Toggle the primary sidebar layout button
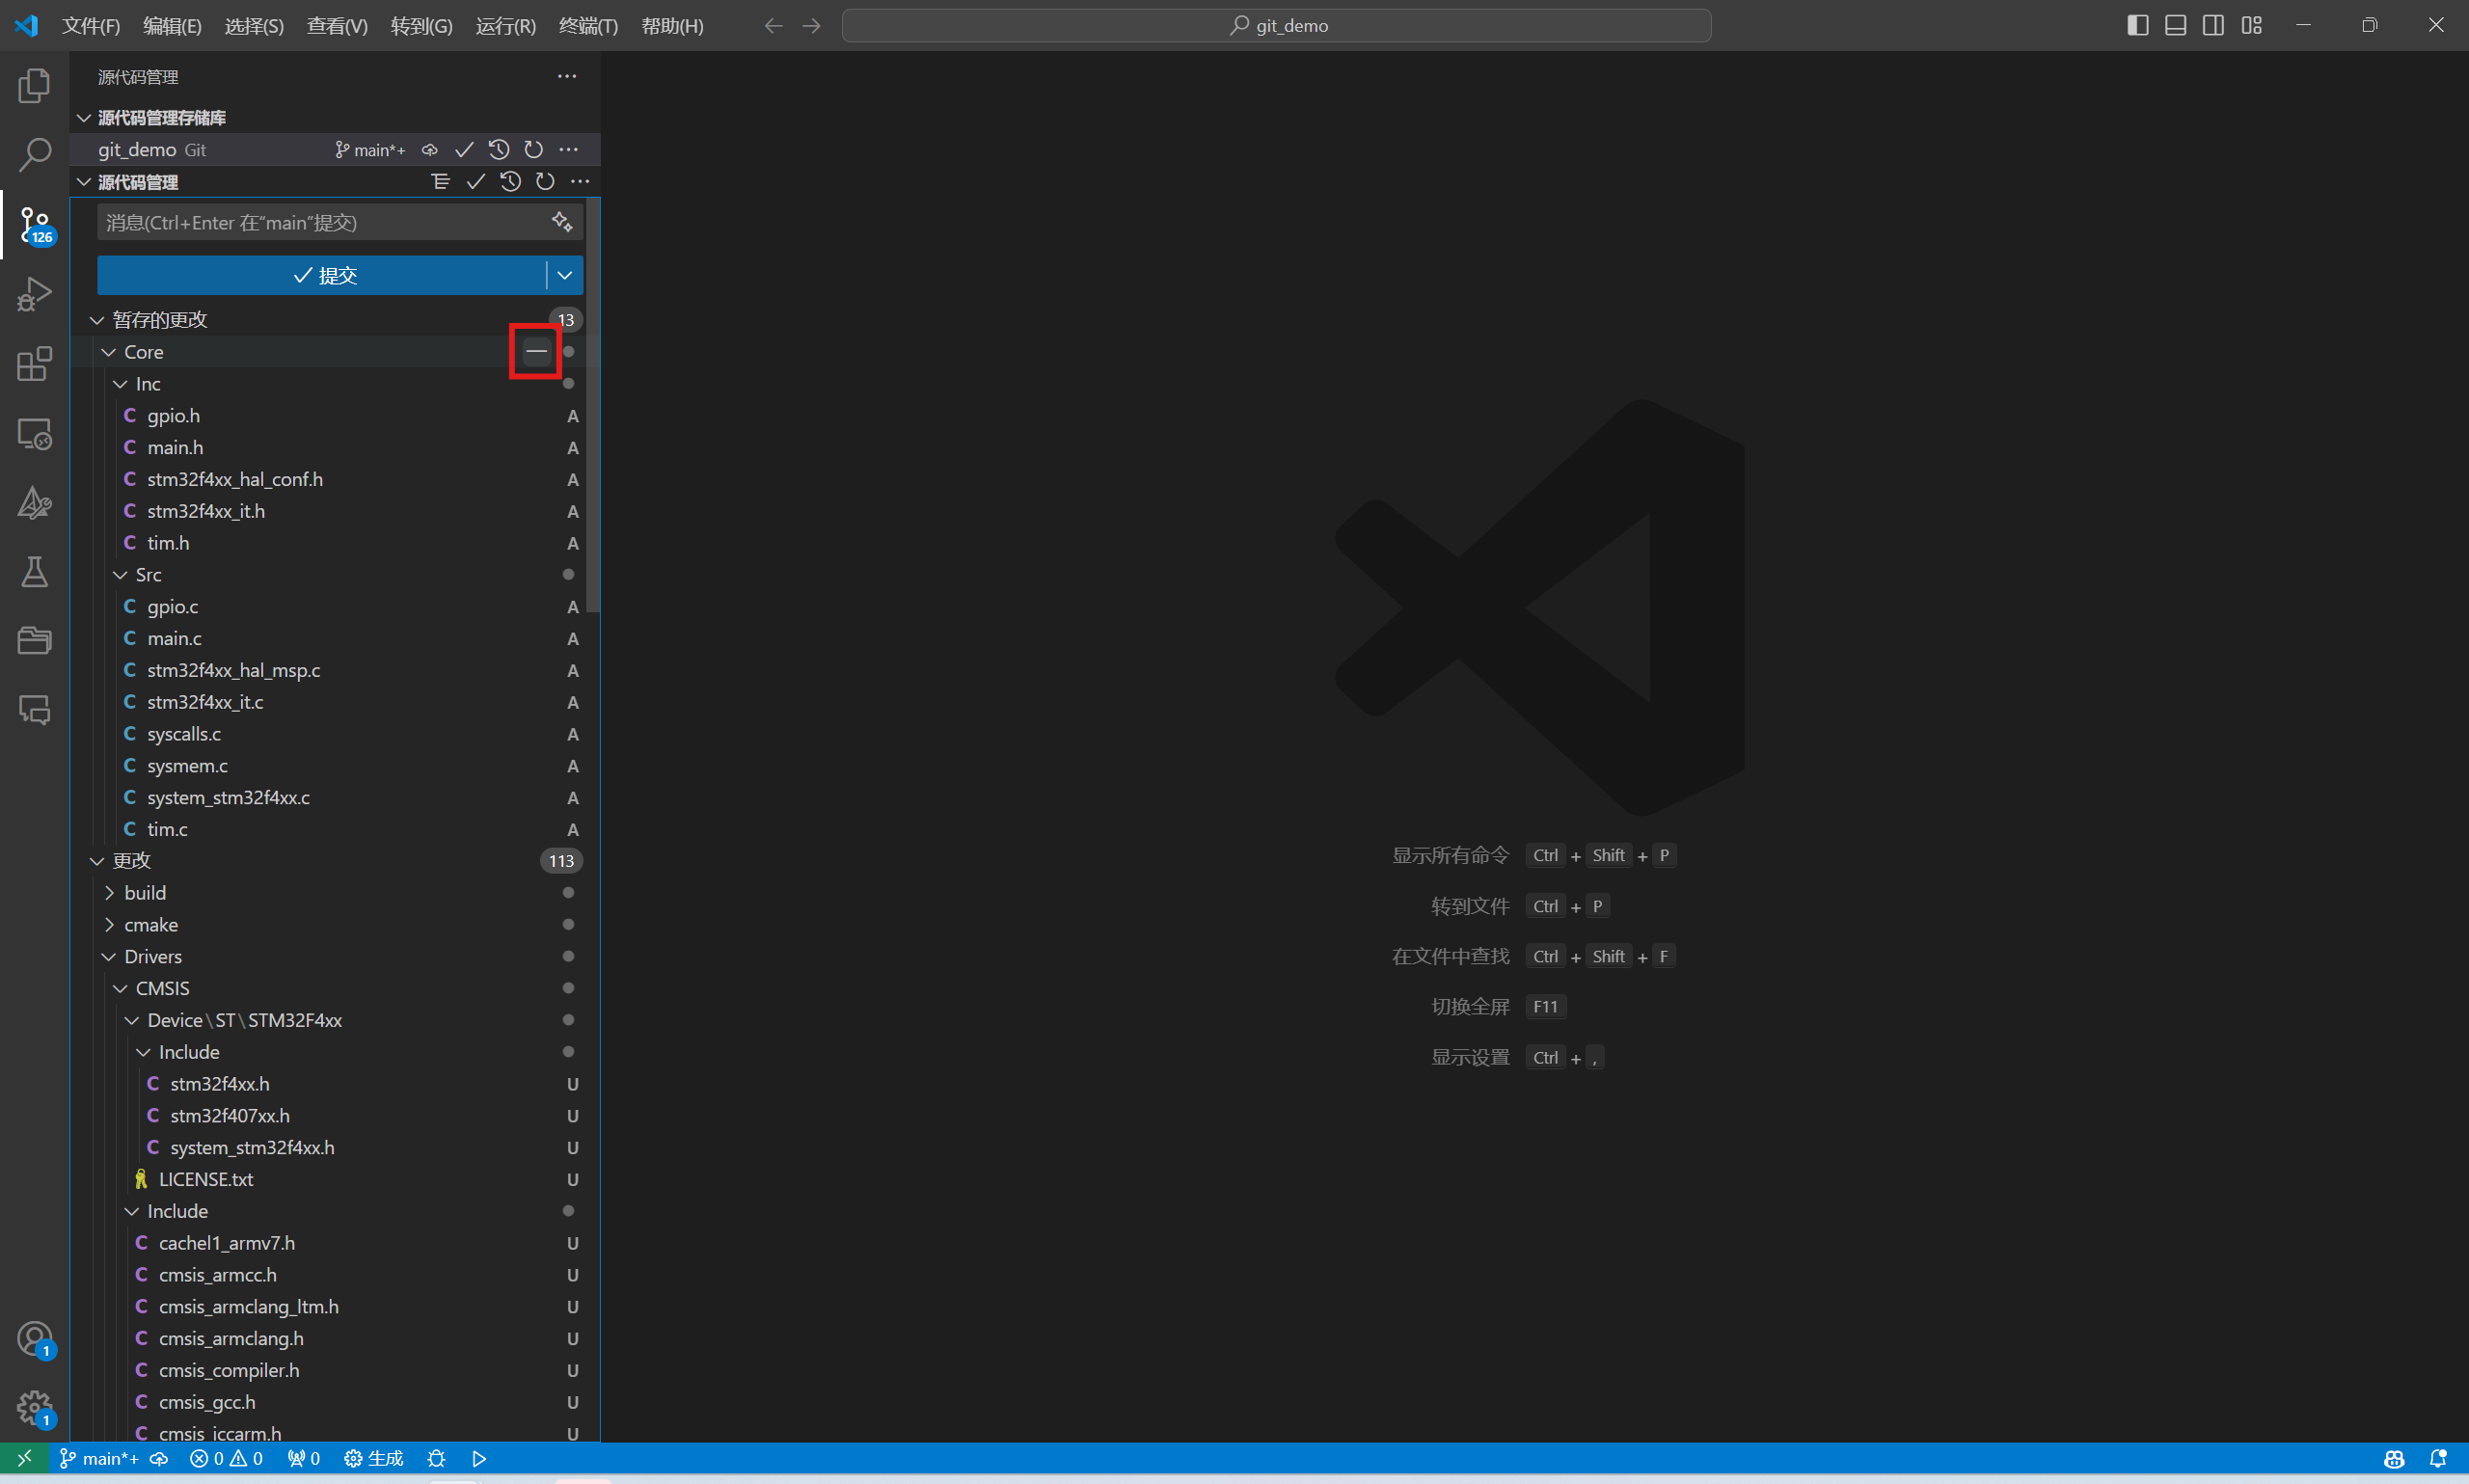 pos(2137,25)
